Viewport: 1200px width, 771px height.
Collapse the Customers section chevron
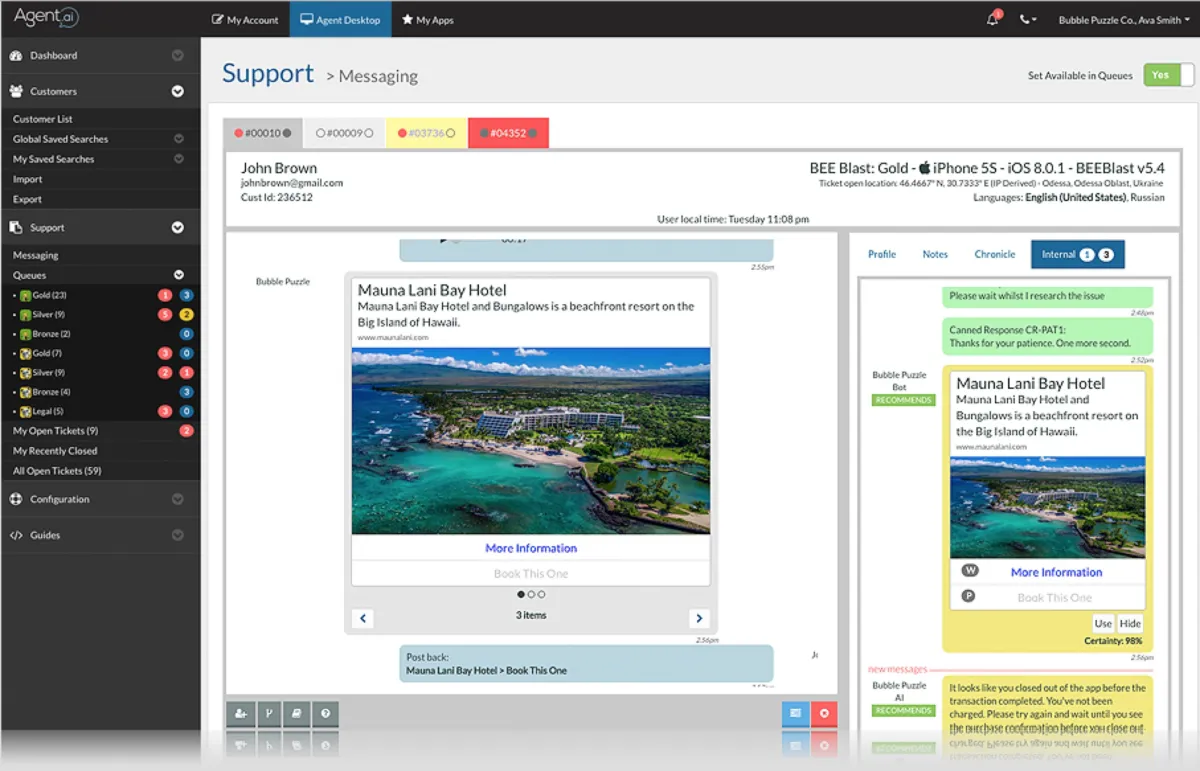[x=178, y=91]
